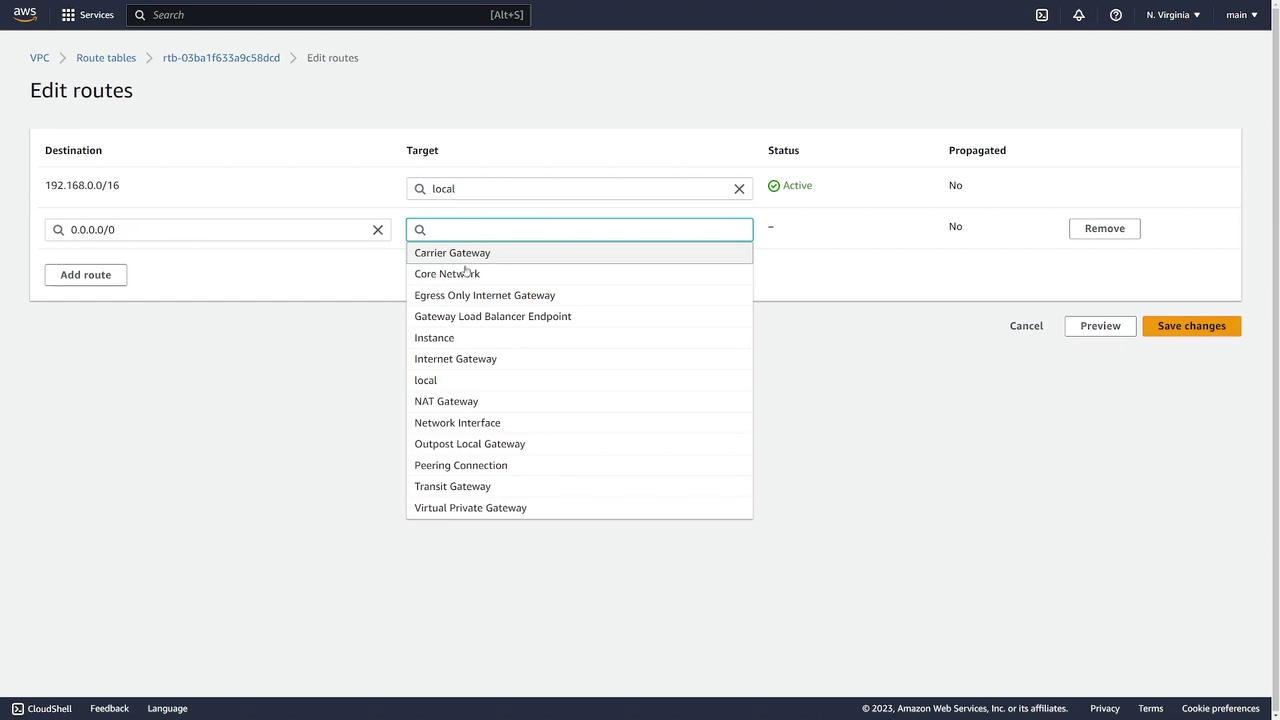Focus the AWS top search box
Screen dimensions: 1280x720
coord(320,15)
